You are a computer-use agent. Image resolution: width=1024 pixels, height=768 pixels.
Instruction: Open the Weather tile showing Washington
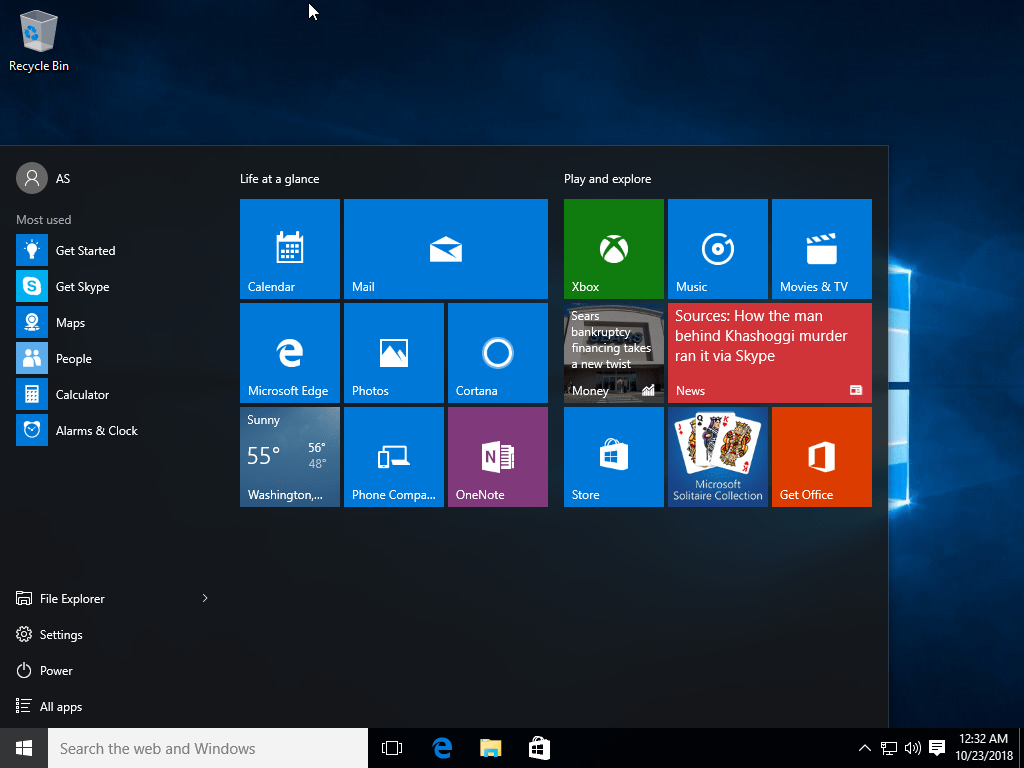pos(290,456)
